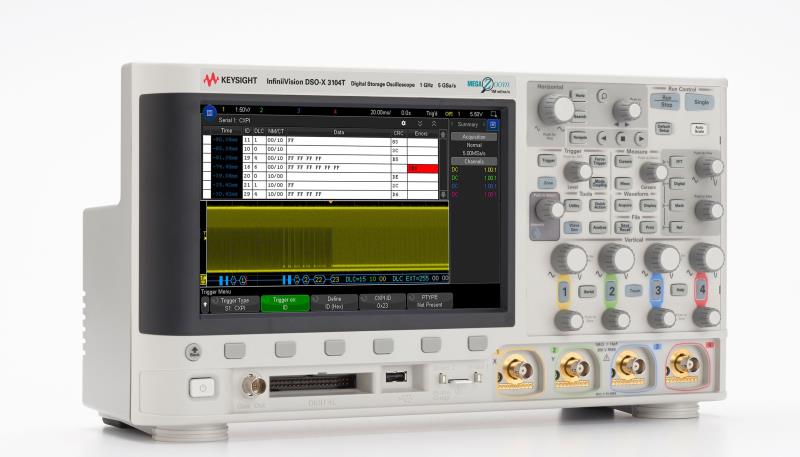
Task: Push the Print key
Action: click(648, 227)
